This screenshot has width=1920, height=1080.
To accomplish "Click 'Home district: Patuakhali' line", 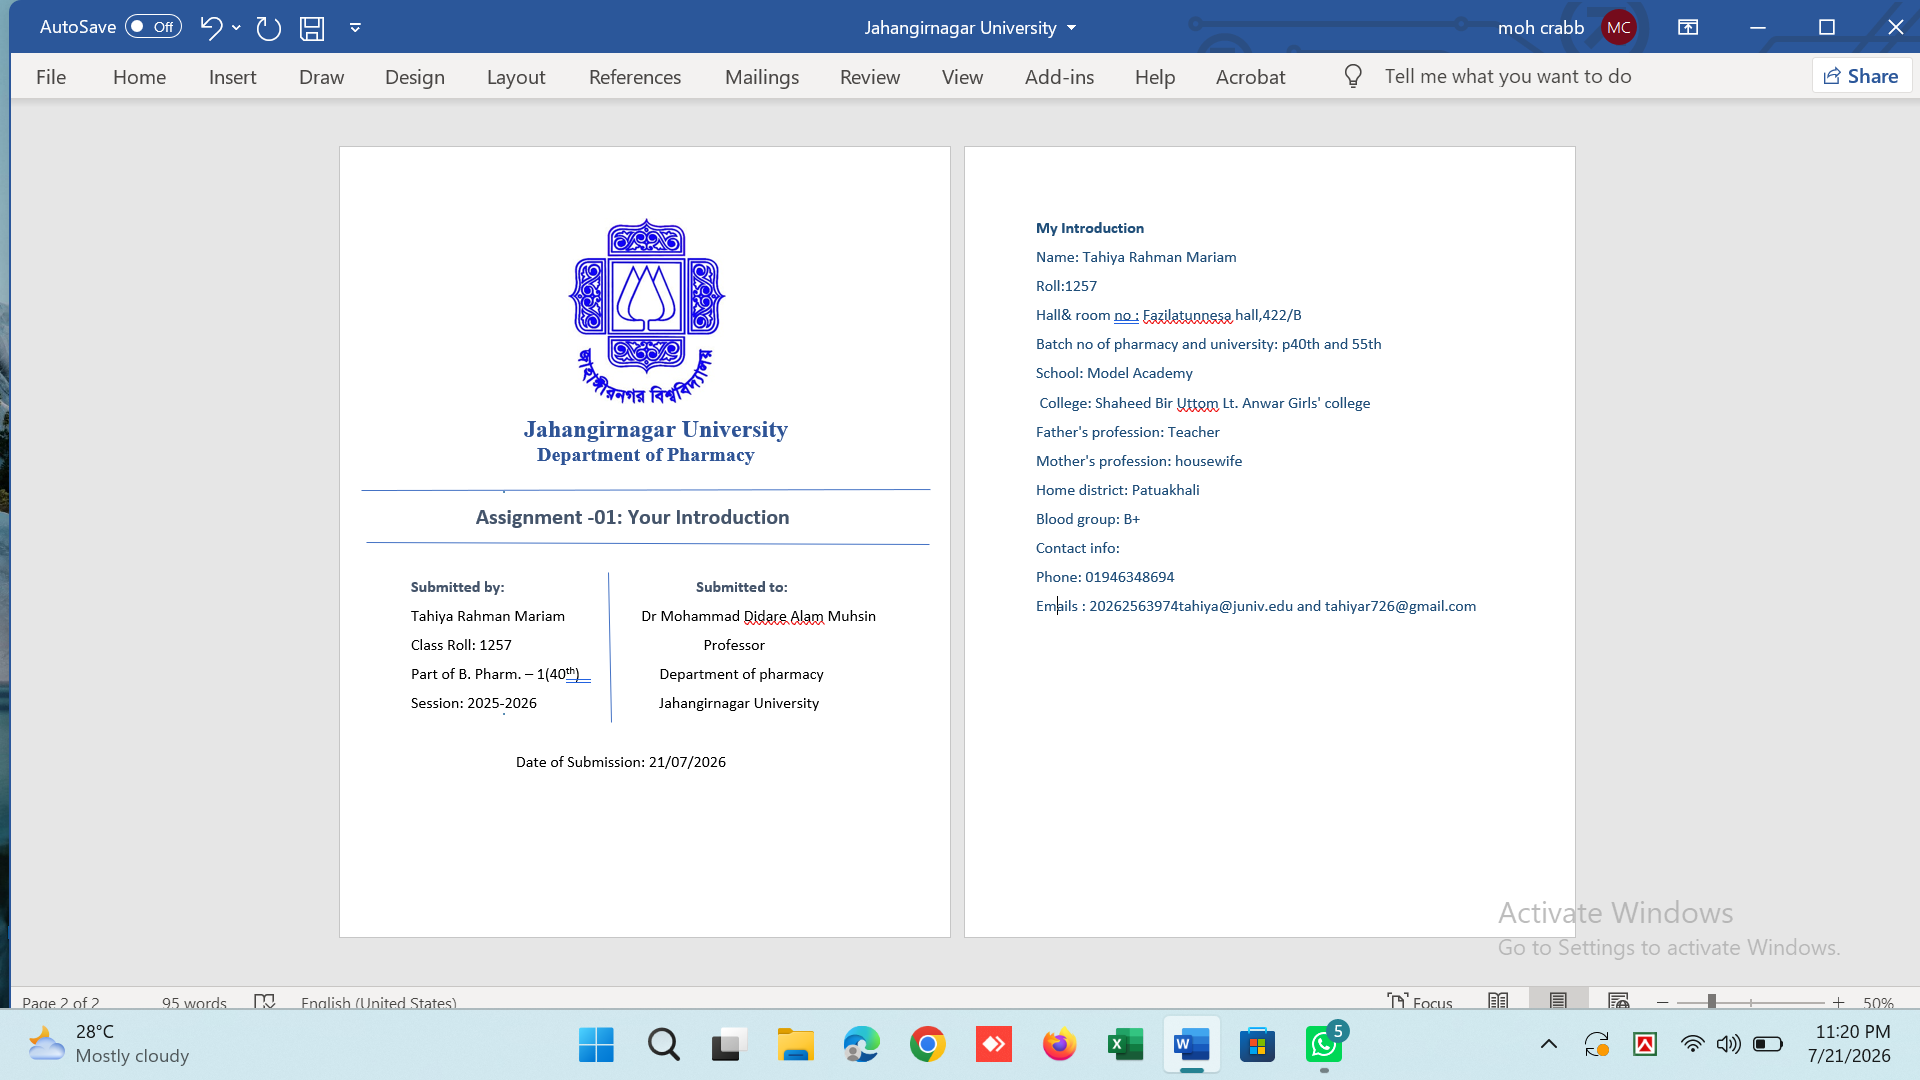I will [x=1117, y=490].
